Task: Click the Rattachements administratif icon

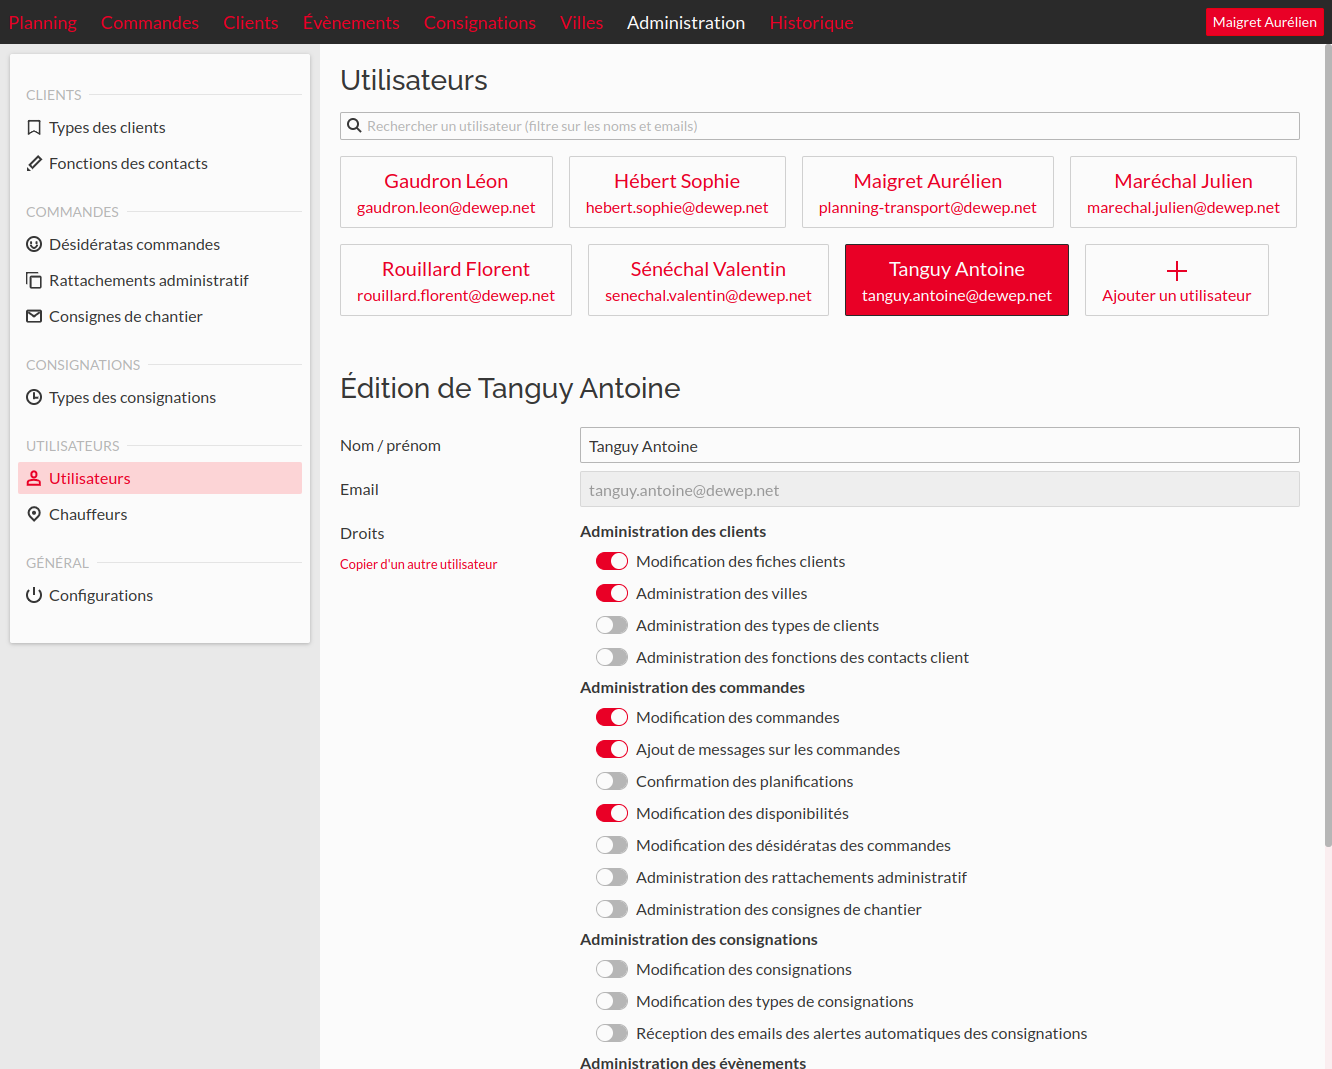Action: coord(33,280)
